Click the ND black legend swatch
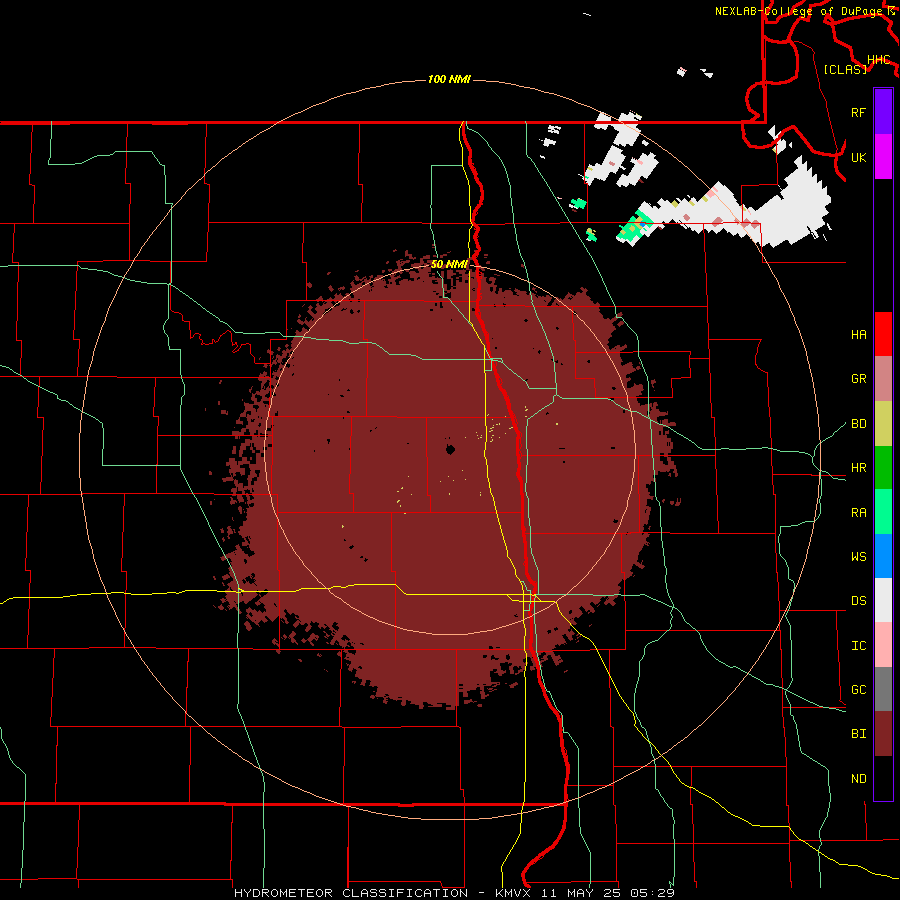This screenshot has width=900, height=900. (883, 778)
